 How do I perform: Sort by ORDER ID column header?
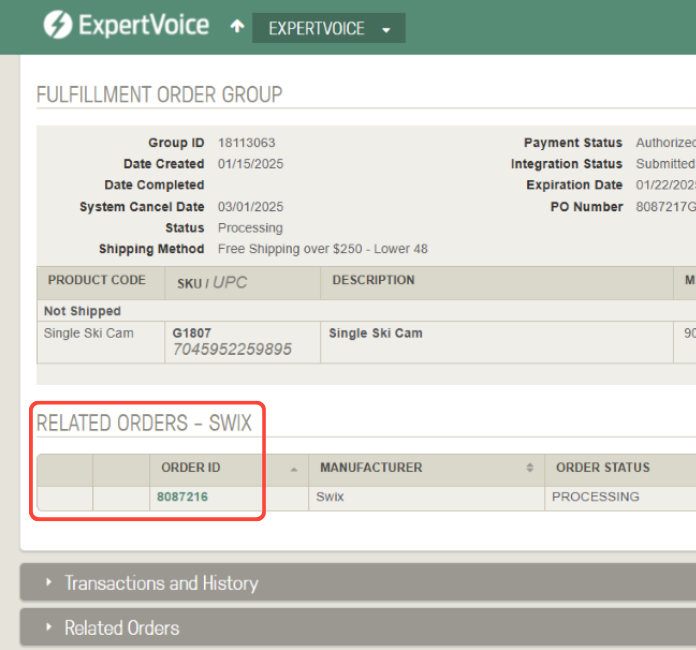pos(229,469)
